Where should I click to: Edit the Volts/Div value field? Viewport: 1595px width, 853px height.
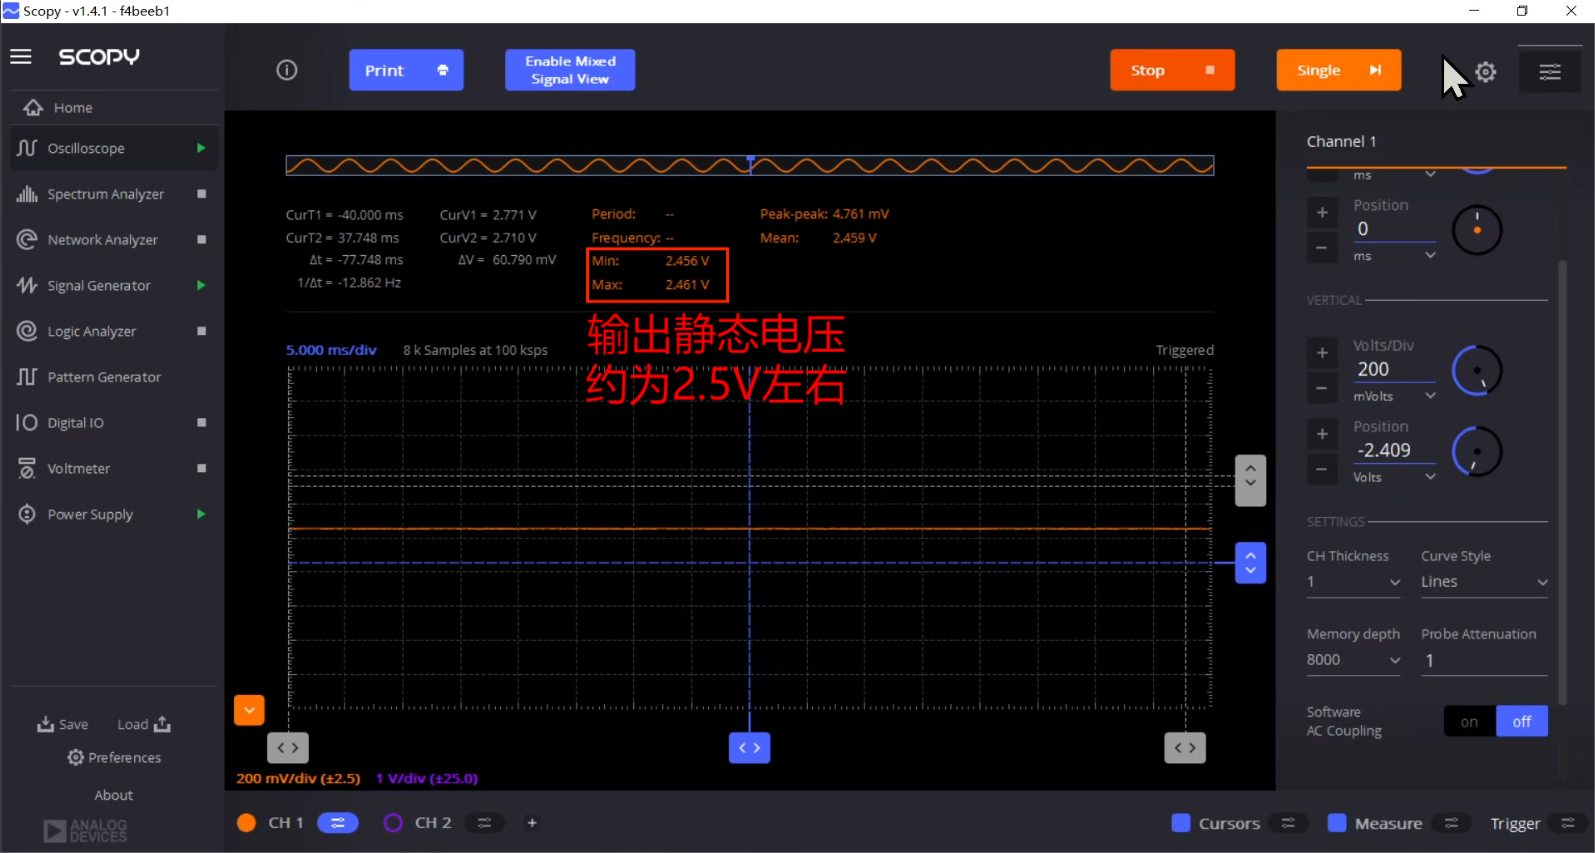[x=1394, y=369]
